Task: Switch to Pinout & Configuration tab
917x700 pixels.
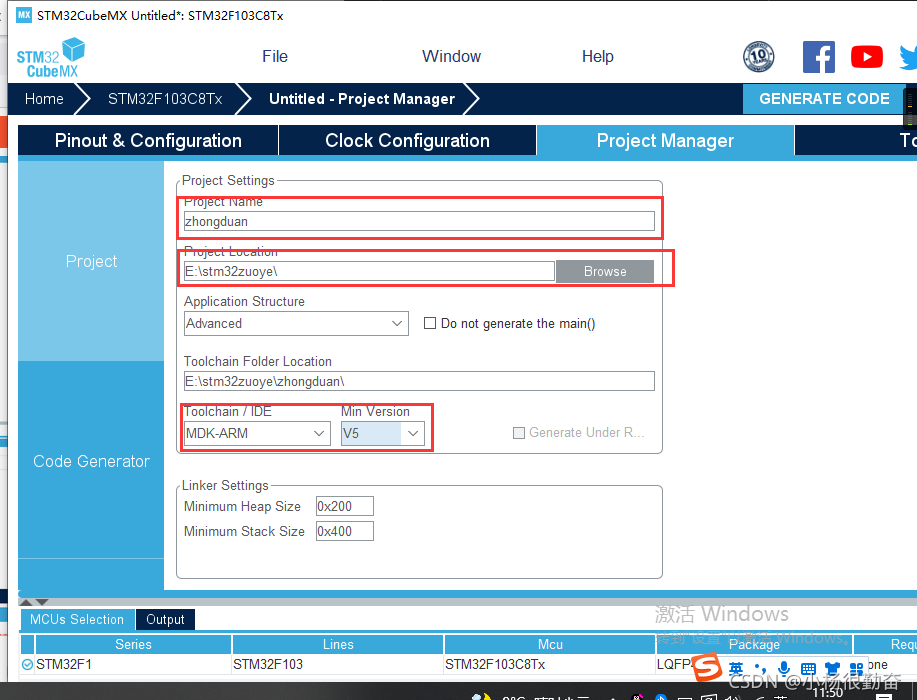Action: pos(148,140)
